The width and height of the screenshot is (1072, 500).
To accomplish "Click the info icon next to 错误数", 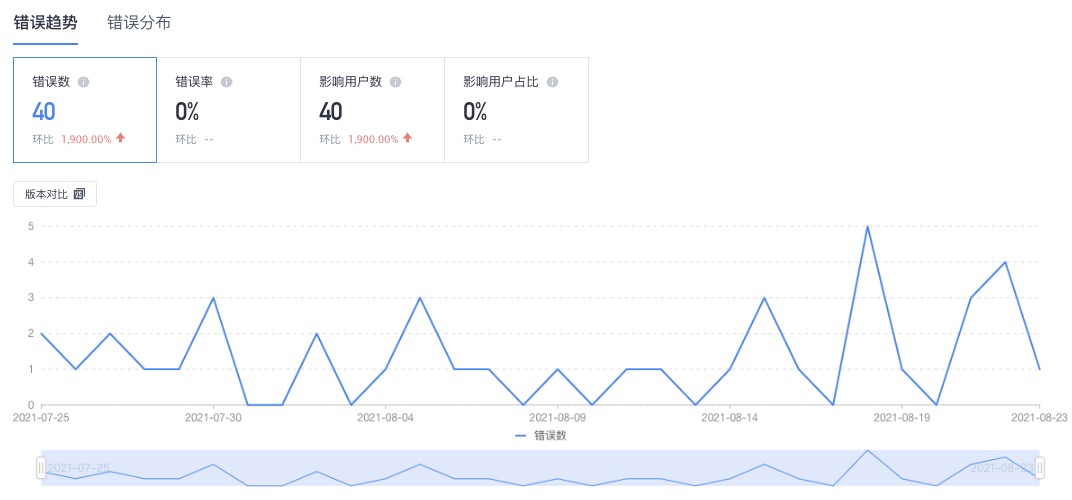I will [x=83, y=82].
